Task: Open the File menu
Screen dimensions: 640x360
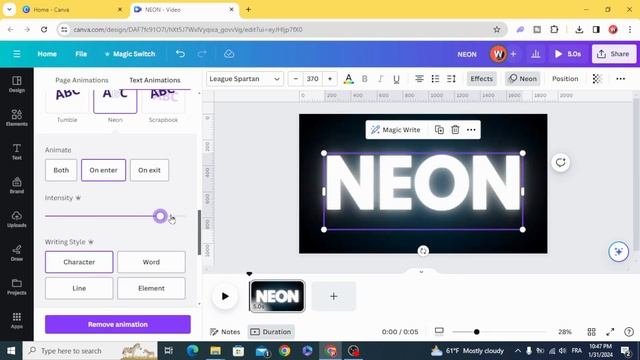Action: [x=81, y=54]
